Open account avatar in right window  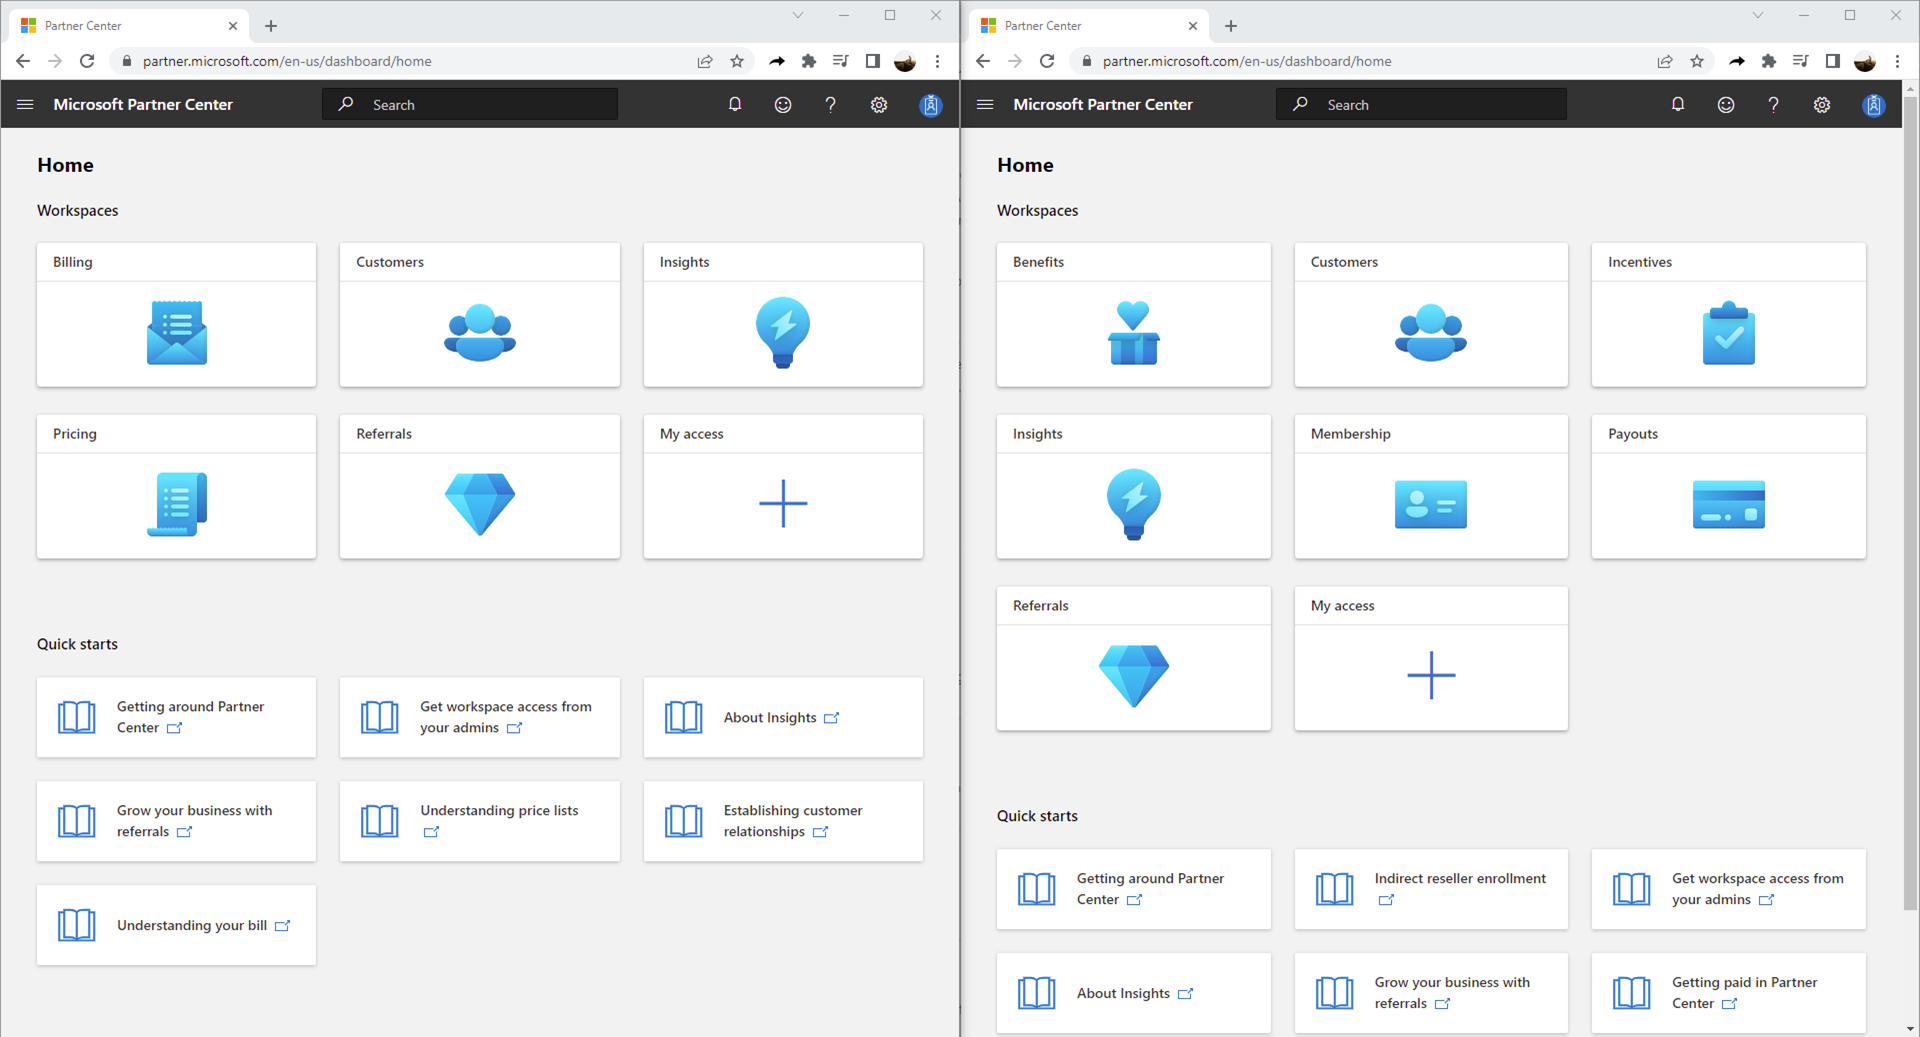pyautogui.click(x=1874, y=104)
